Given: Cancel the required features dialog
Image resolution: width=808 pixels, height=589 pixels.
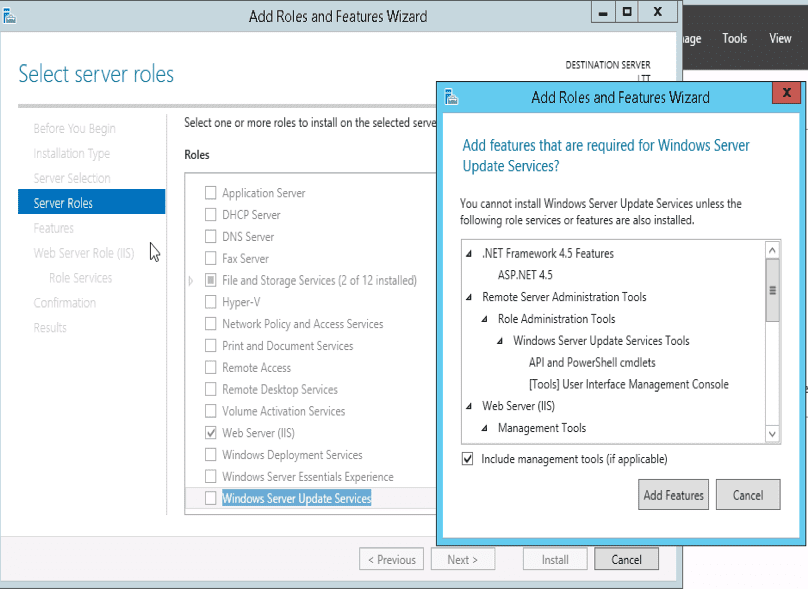Looking at the screenshot, I should pyautogui.click(x=747, y=495).
